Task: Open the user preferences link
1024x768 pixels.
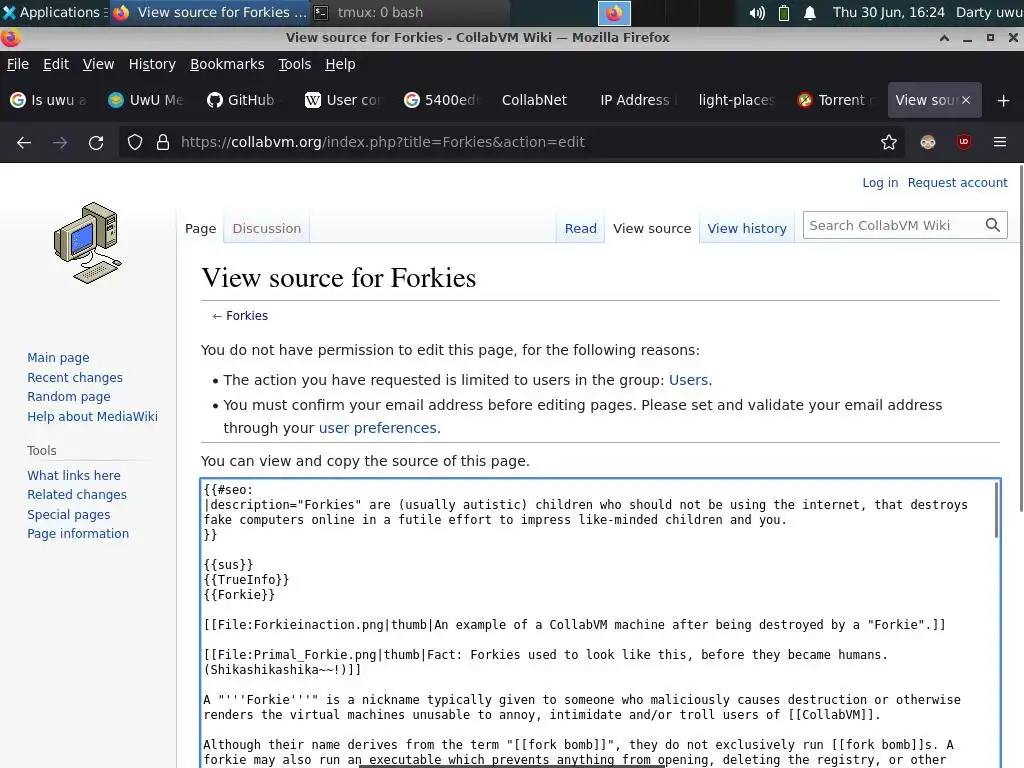Action: 377,428
